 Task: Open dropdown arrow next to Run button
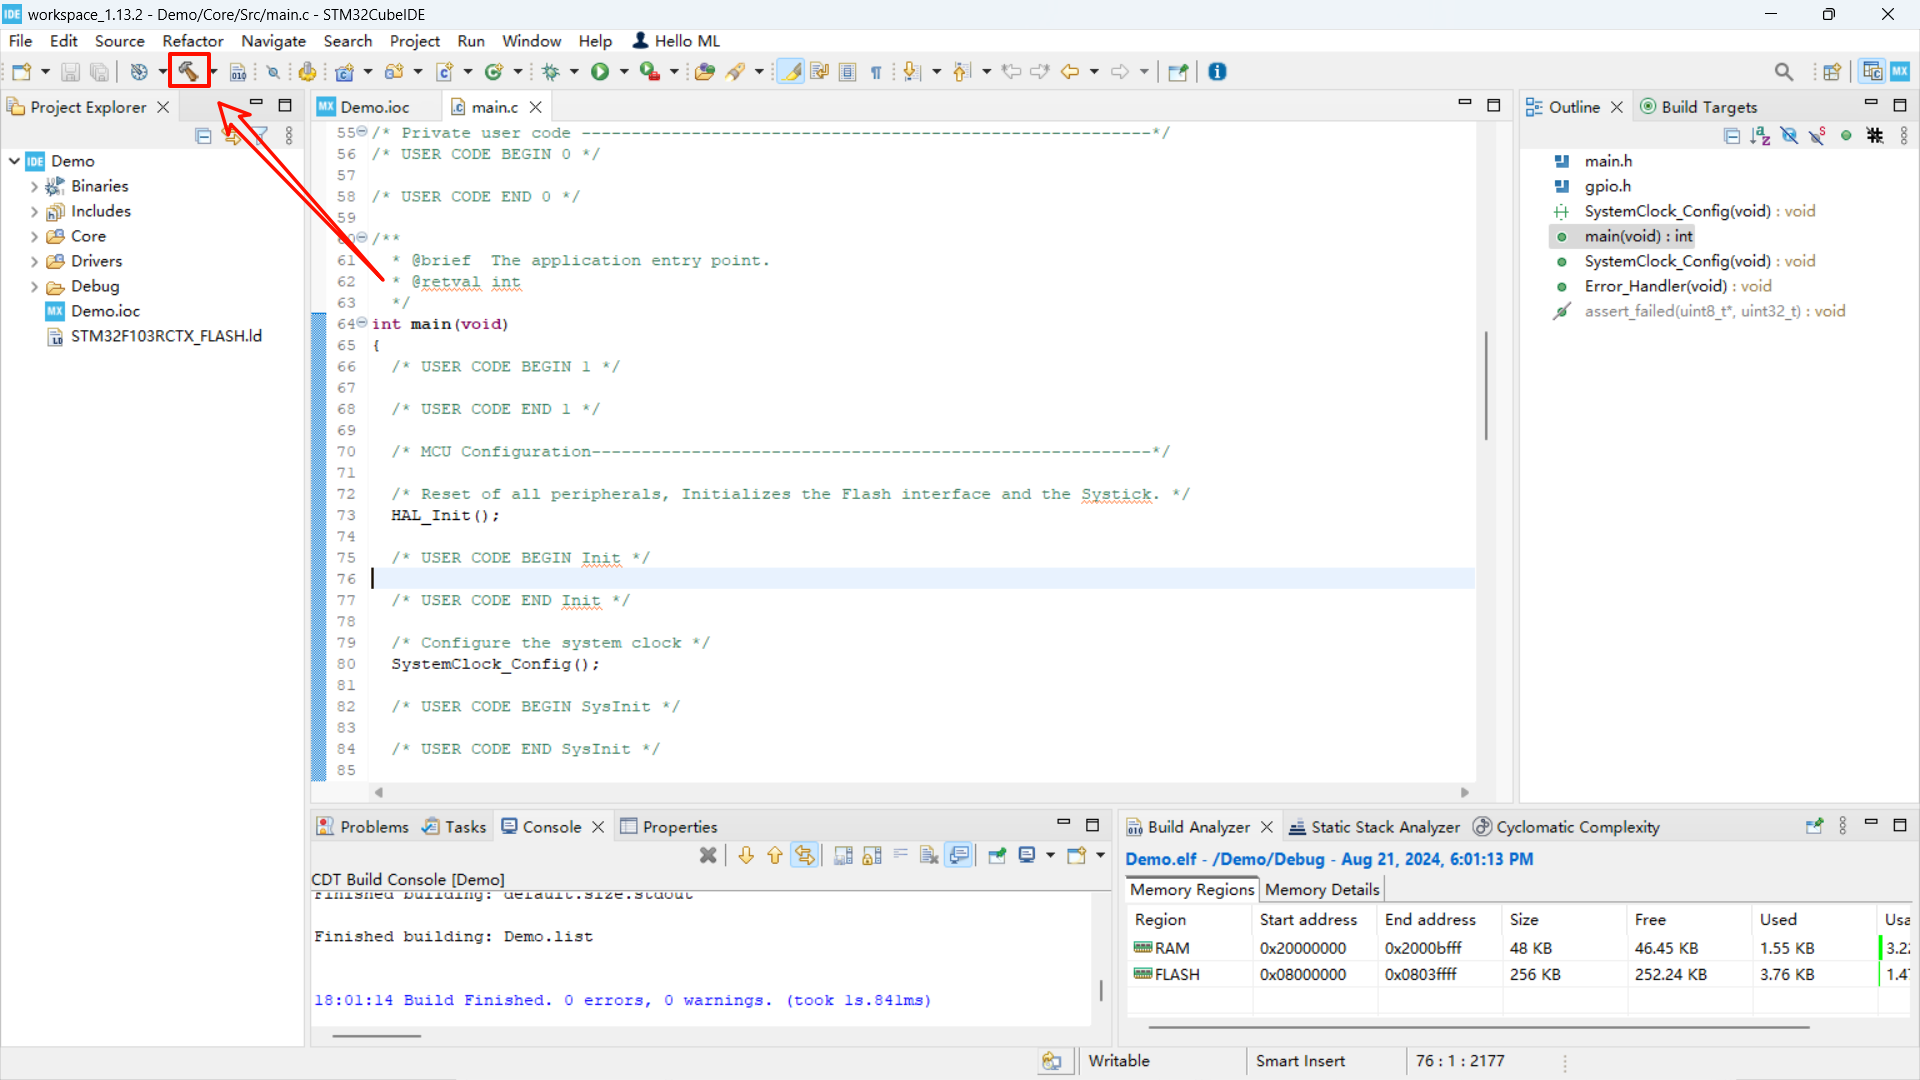pos(624,72)
